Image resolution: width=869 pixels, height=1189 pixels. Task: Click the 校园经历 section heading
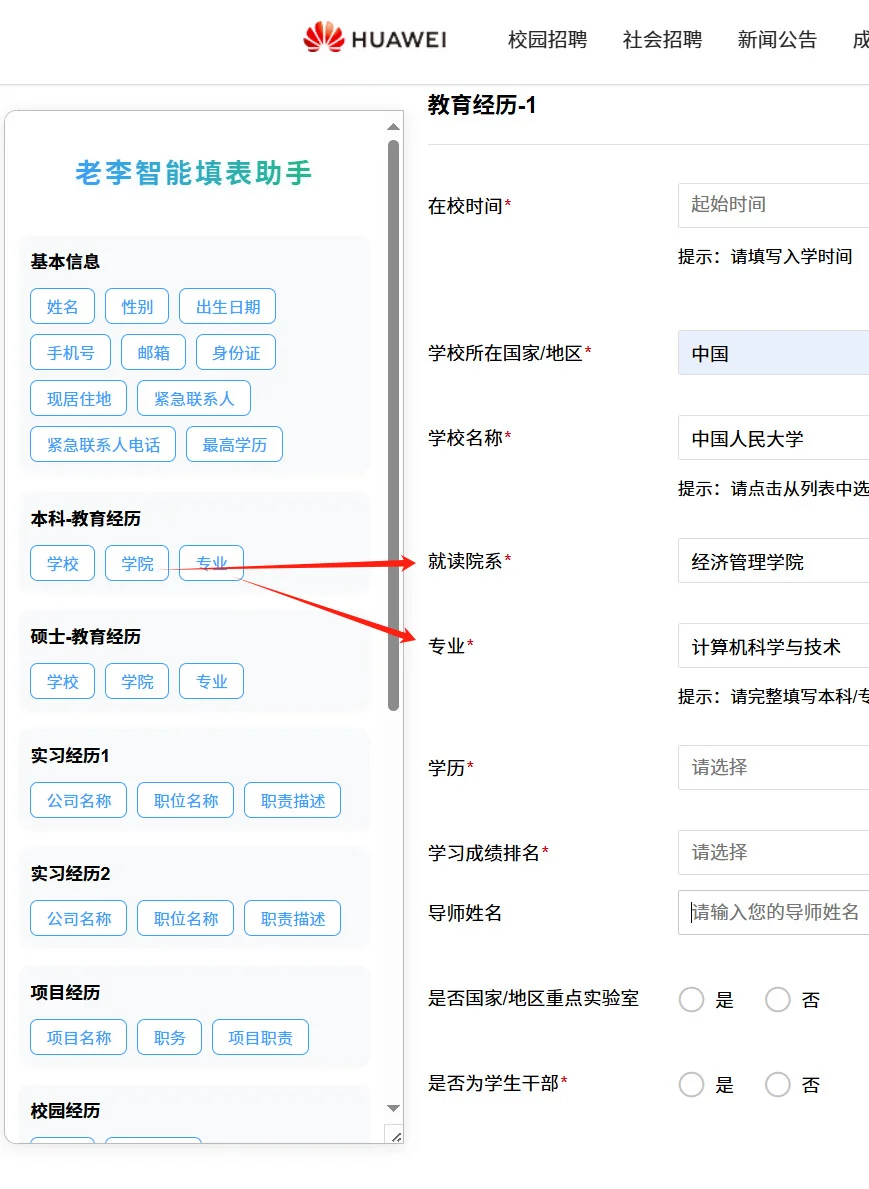[x=65, y=1111]
